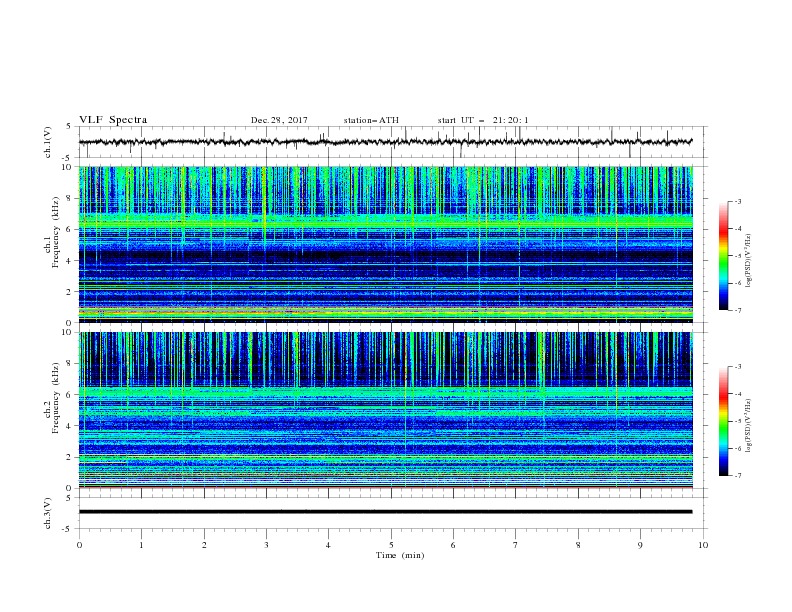
Task: Click the time axis tick label '5'
Action: pos(391,545)
